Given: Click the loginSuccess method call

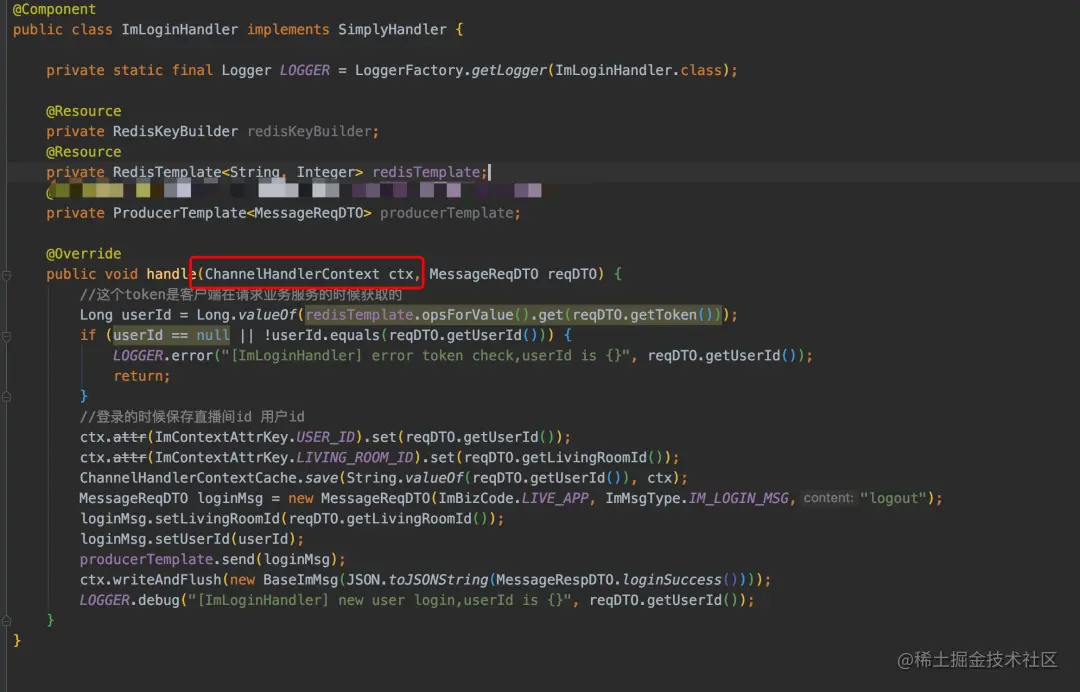Looking at the screenshot, I should coord(672,580).
